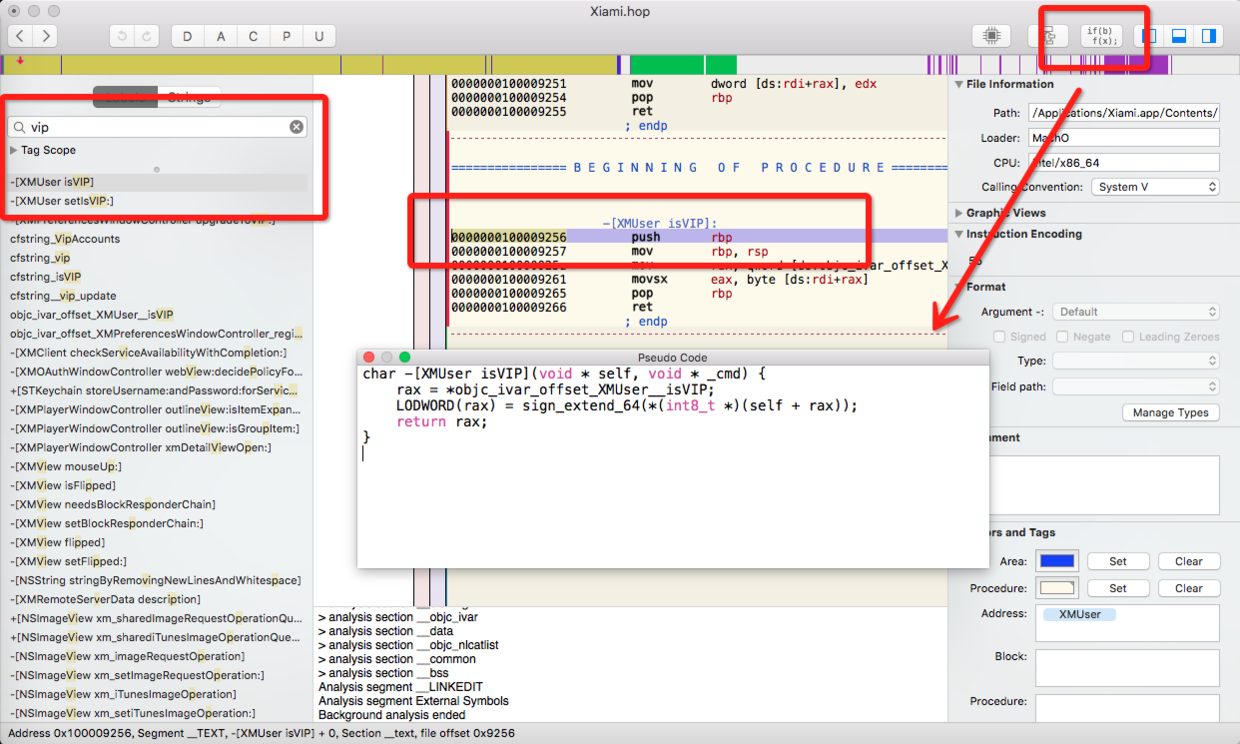1240x744 pixels.
Task: Click the push rbp instruction line
Action: pos(698,238)
